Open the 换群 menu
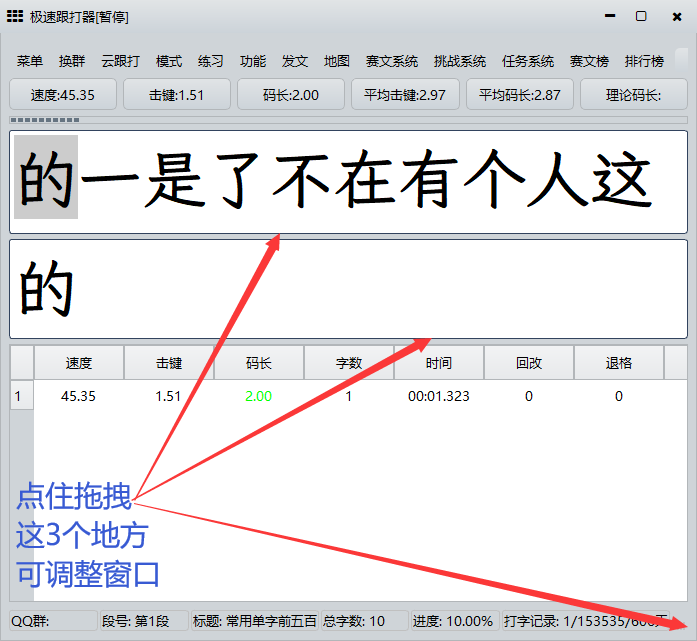 72,61
